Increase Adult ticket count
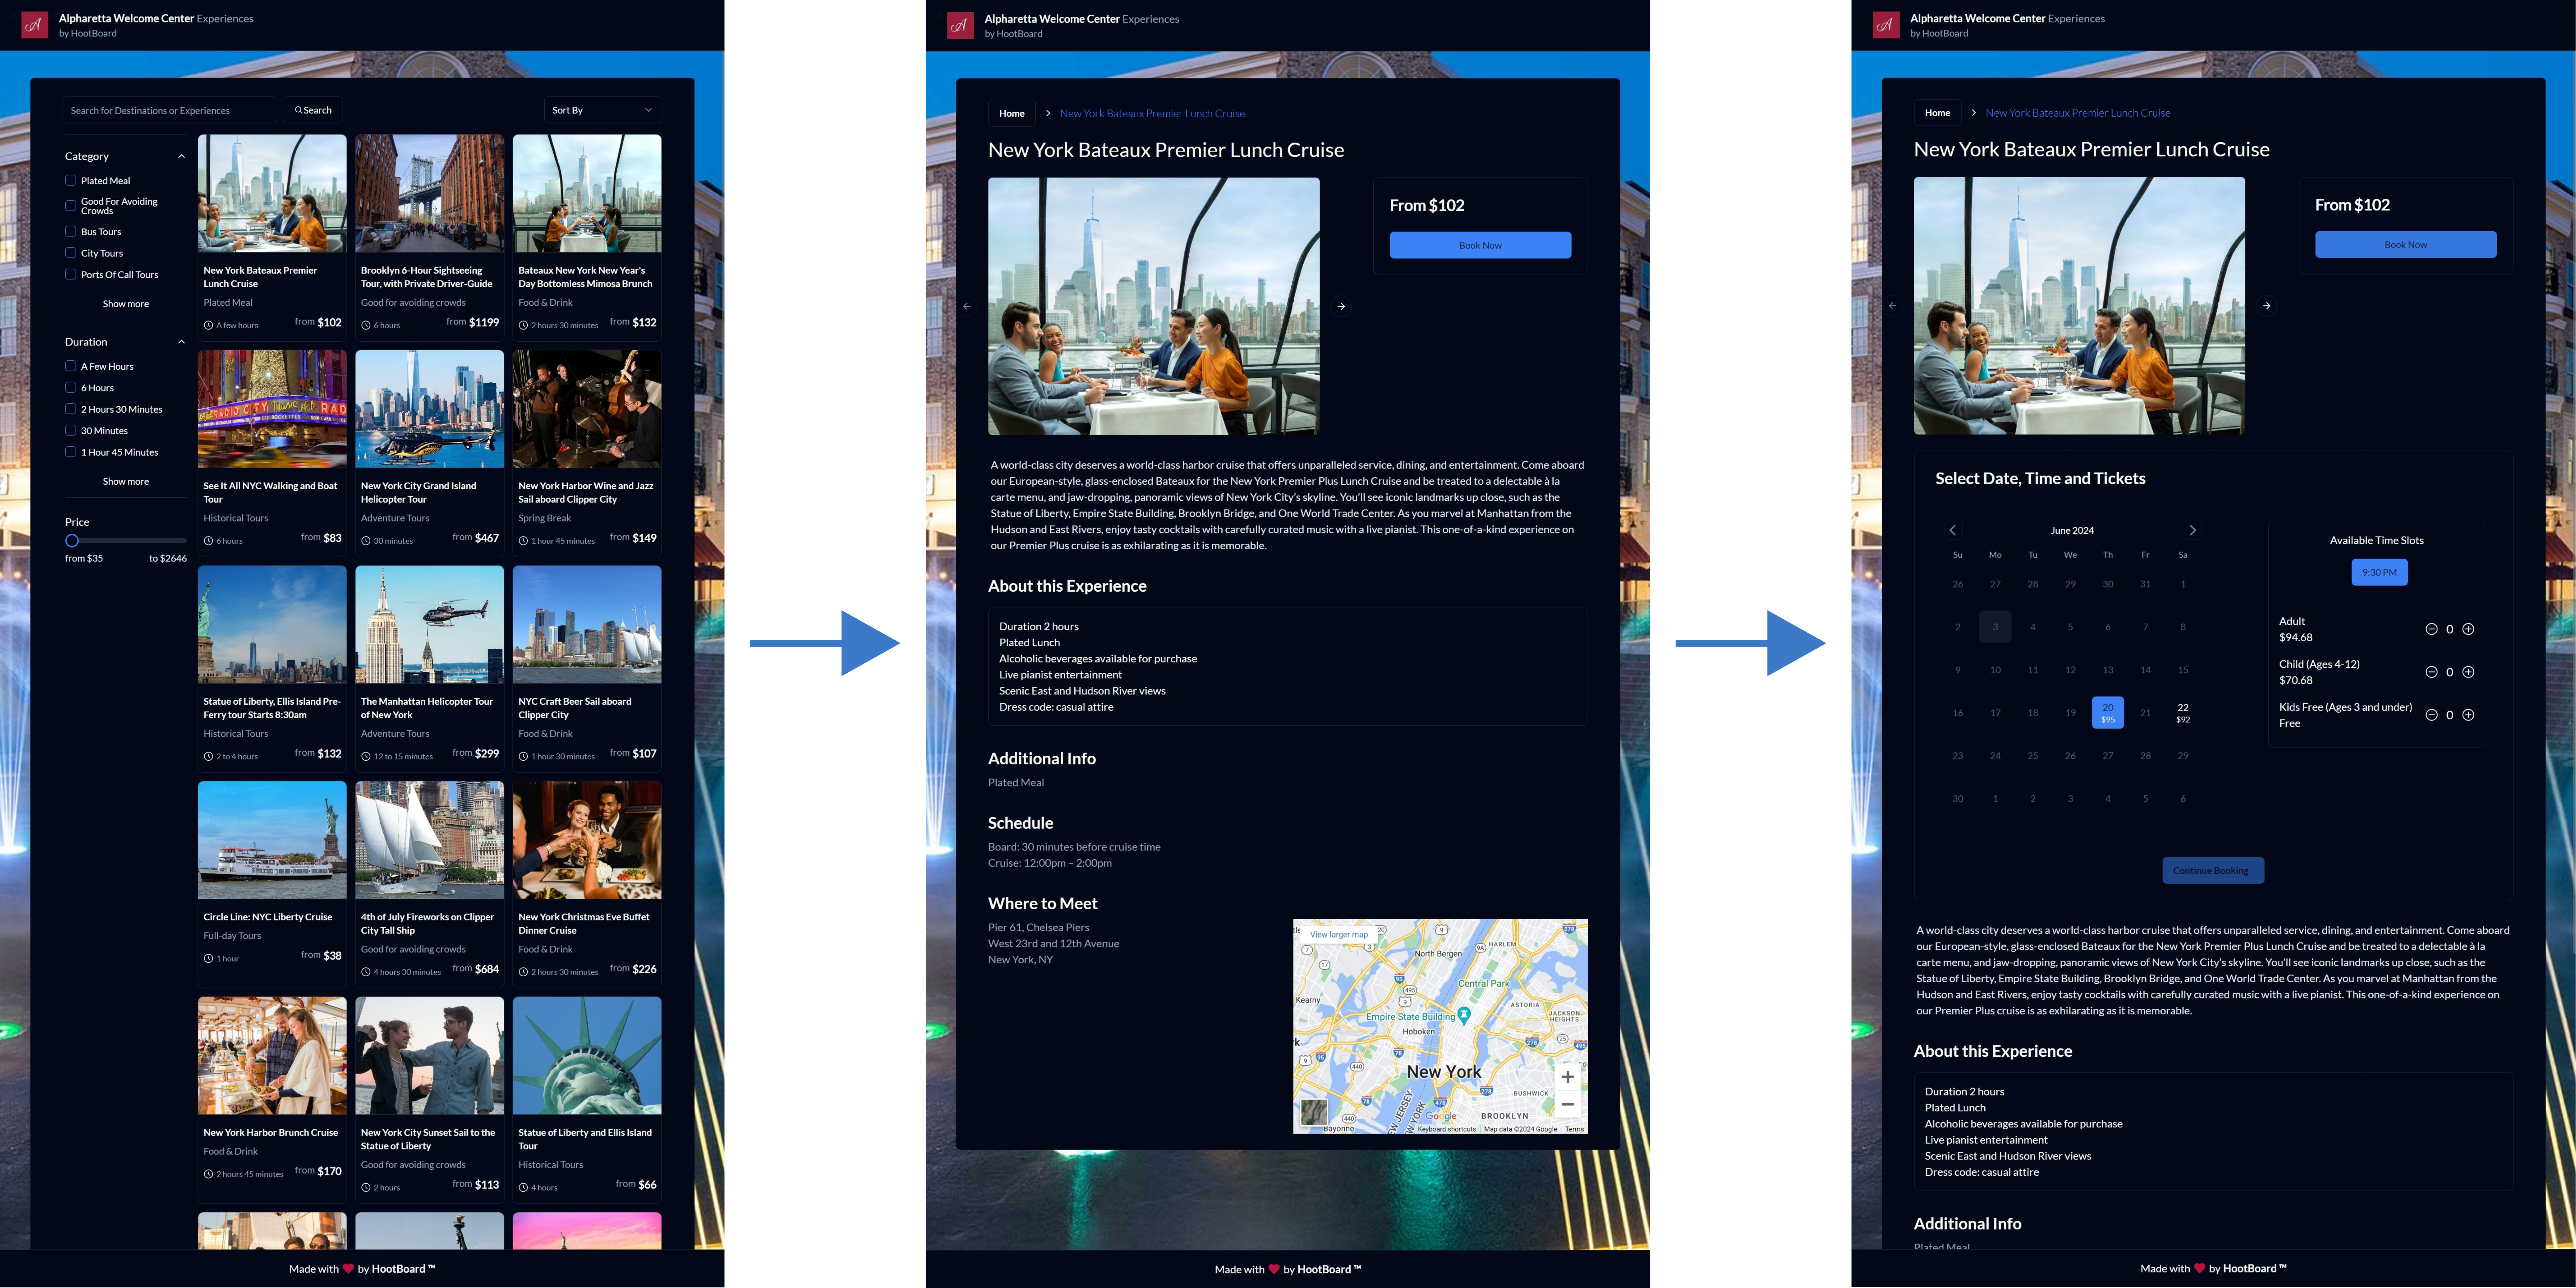The image size is (2576, 1288). point(2468,629)
